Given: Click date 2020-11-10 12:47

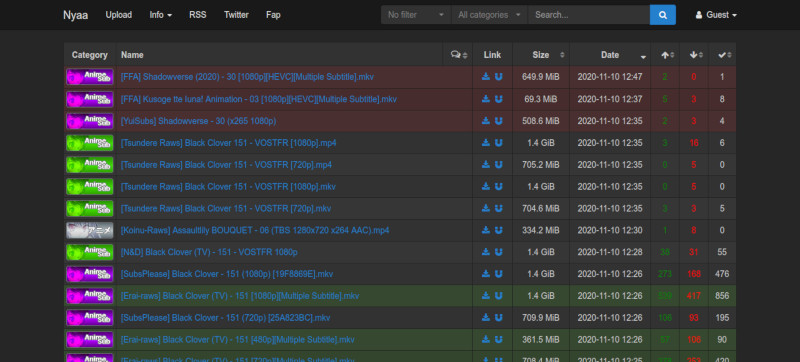Looking at the screenshot, I should [x=610, y=77].
